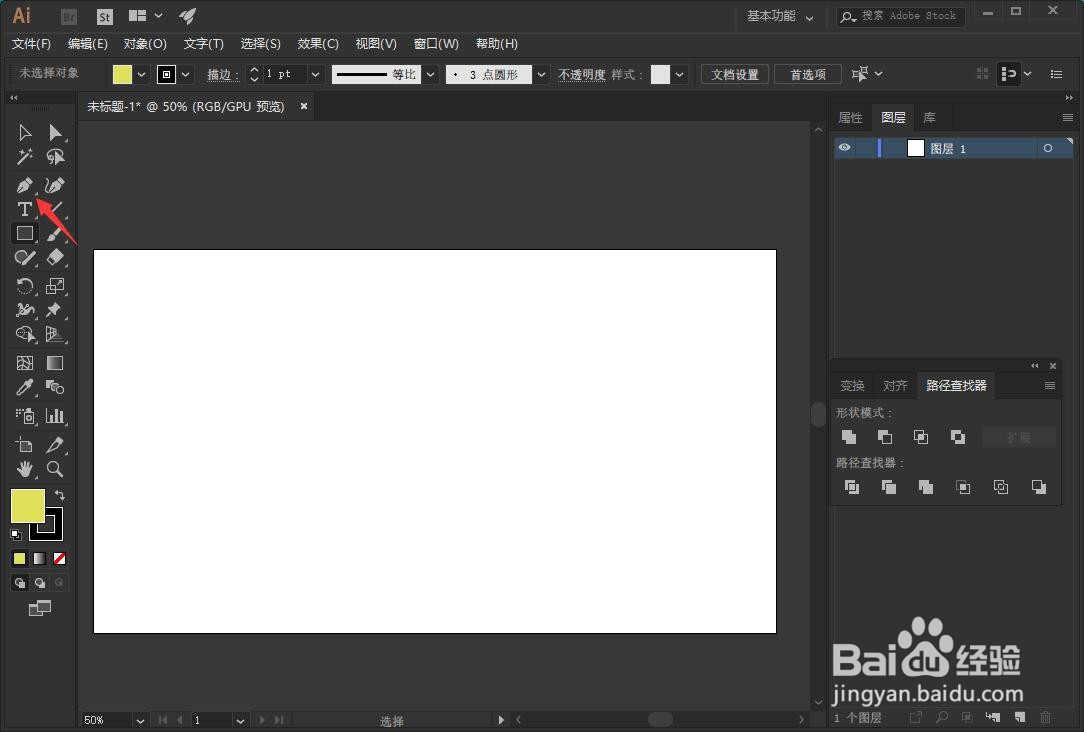Click the 首选项 button
The image size is (1084, 732).
pyautogui.click(x=808, y=74)
